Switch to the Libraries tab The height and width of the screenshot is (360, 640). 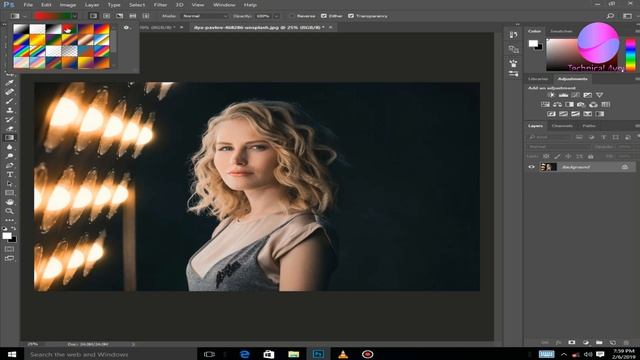538,79
